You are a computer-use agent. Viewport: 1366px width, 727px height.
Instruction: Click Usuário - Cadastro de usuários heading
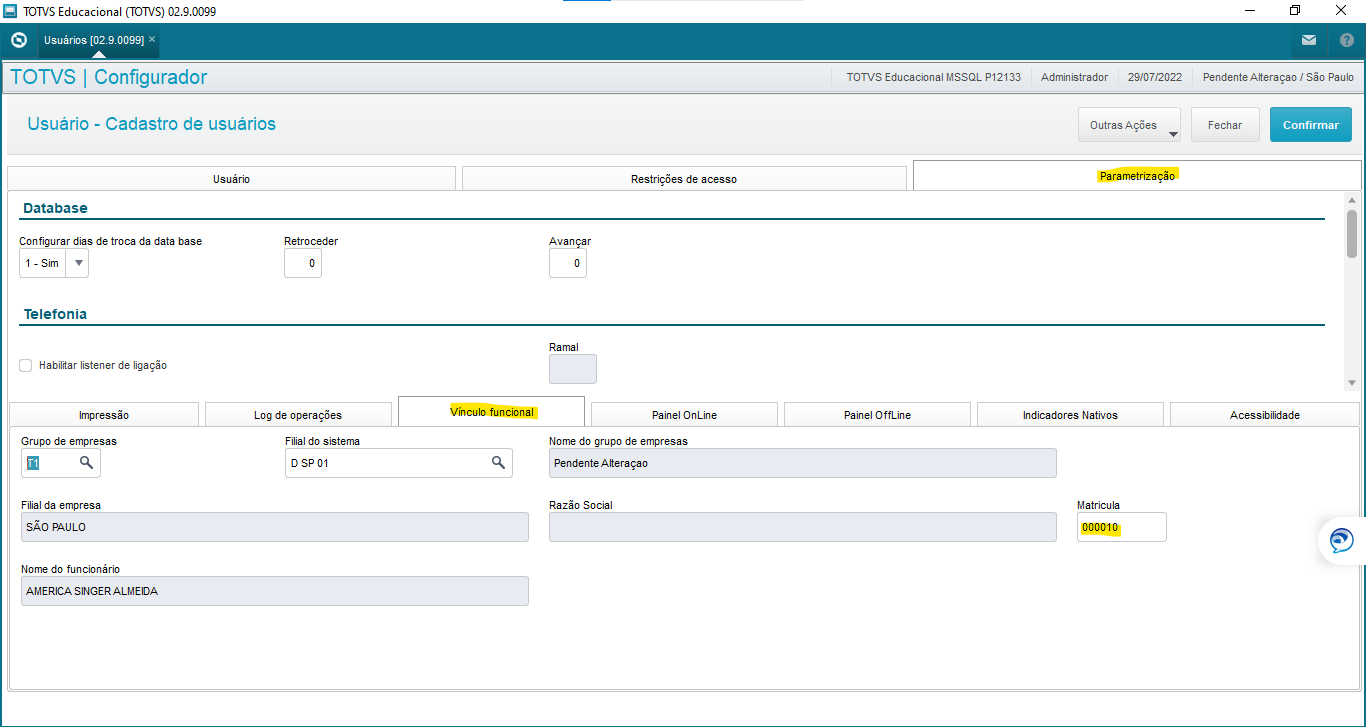tap(152, 124)
